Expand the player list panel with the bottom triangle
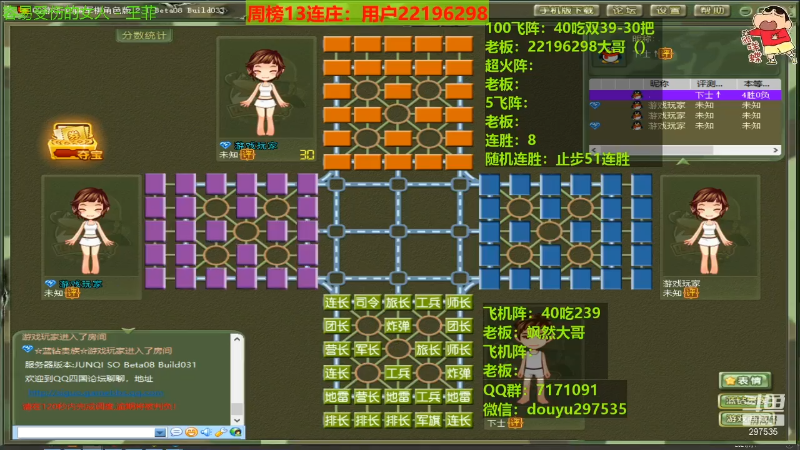800x450 pixels. [683, 162]
